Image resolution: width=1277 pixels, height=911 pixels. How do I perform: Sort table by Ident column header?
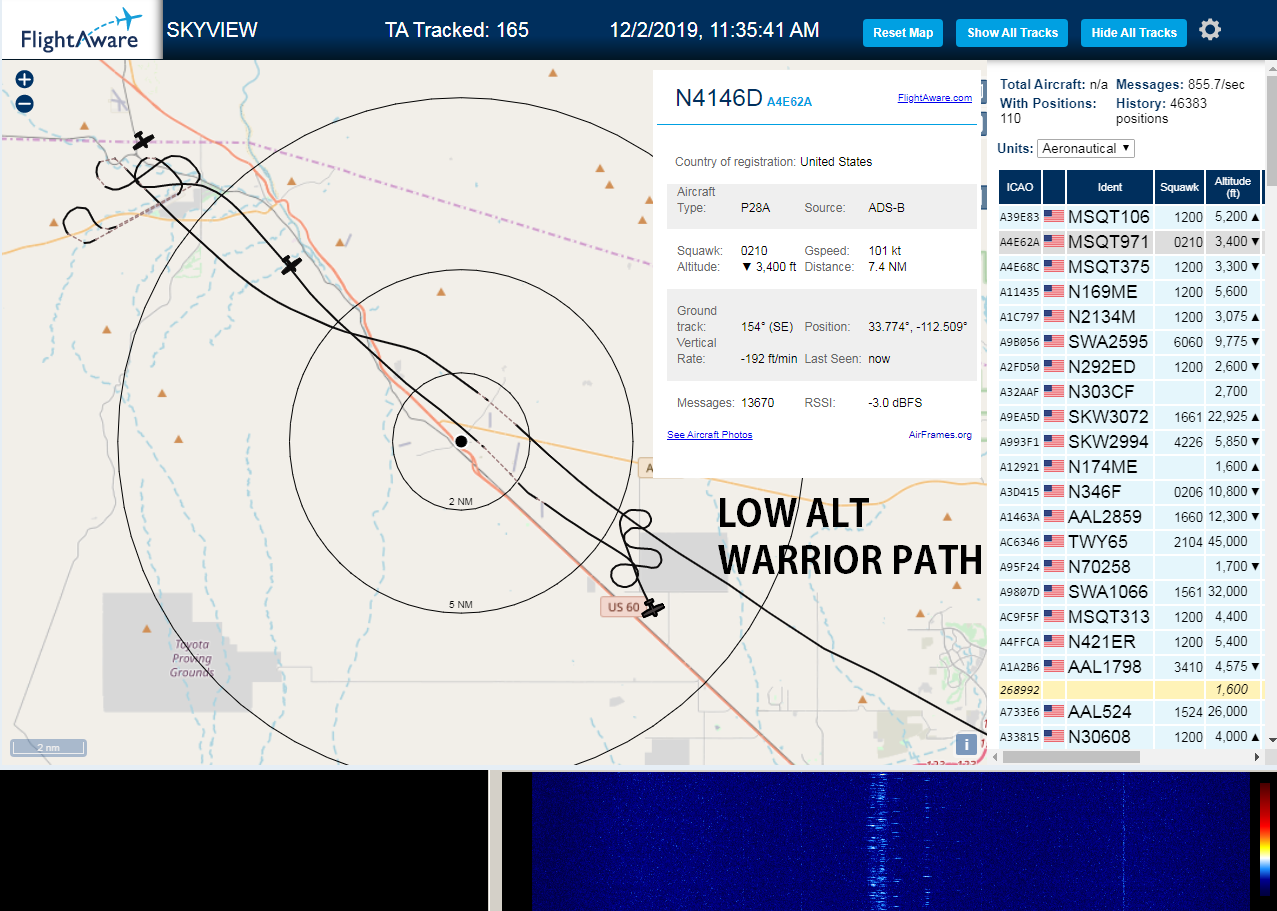pos(1110,187)
